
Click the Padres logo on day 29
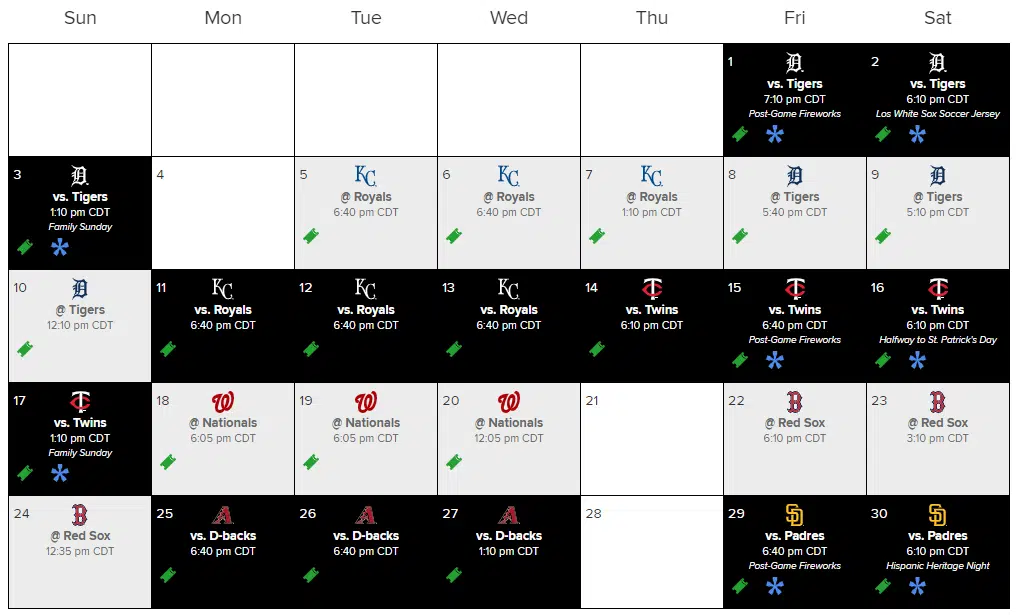[x=795, y=515]
